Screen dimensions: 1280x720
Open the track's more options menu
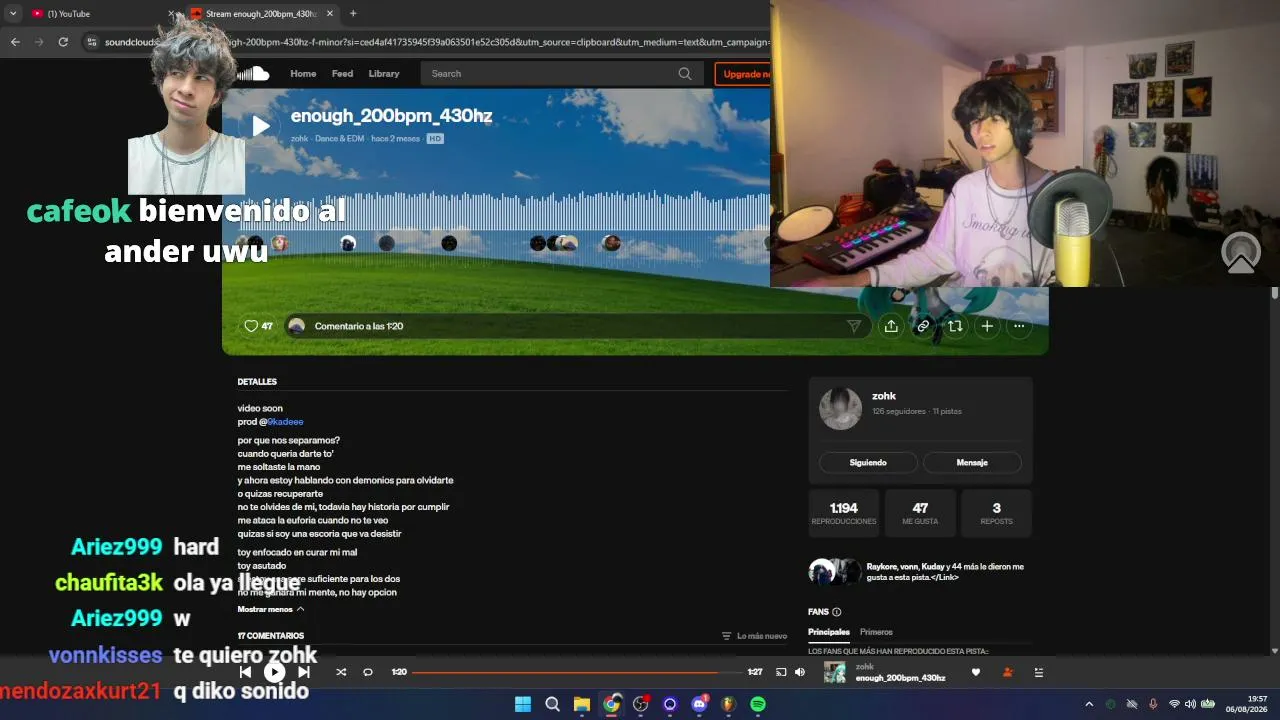pos(1019,326)
